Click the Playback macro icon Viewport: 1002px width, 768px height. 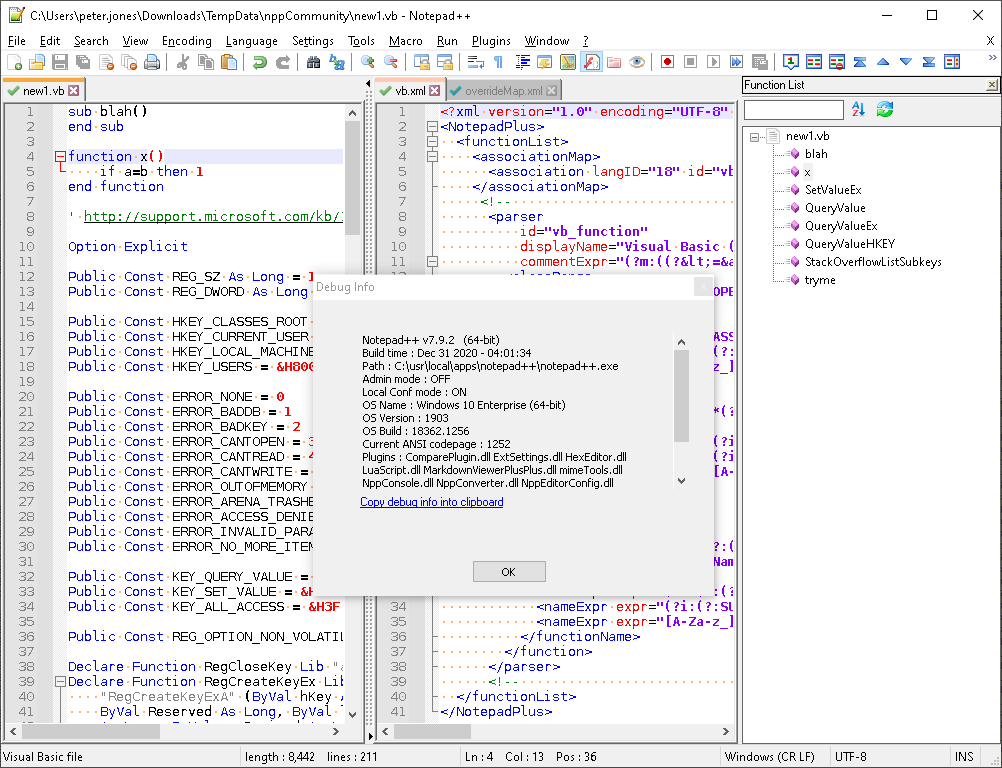pyautogui.click(x=713, y=62)
